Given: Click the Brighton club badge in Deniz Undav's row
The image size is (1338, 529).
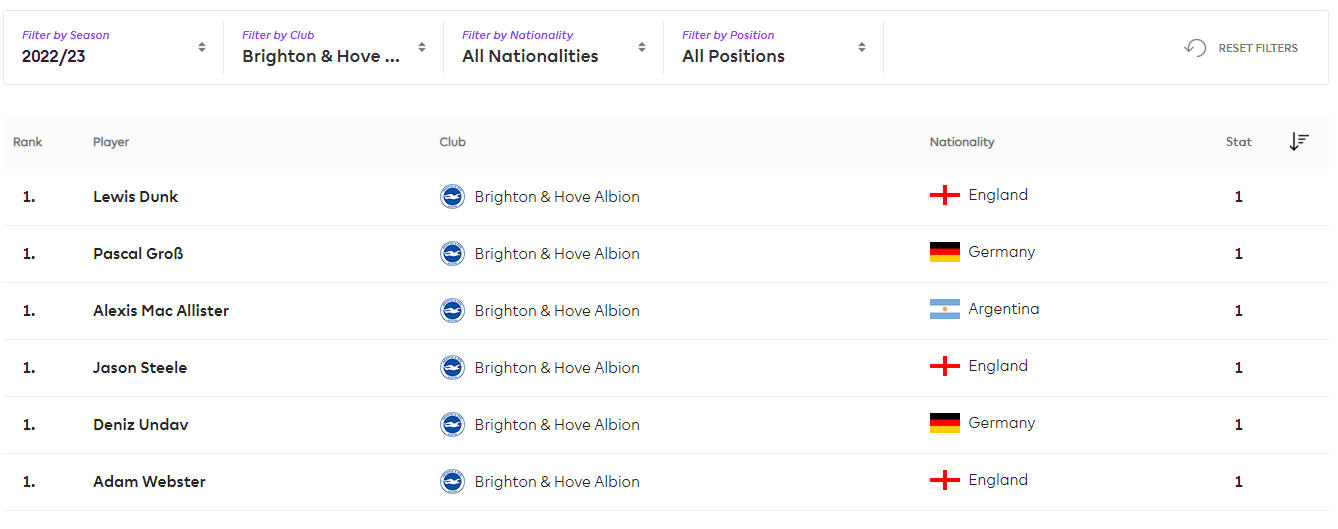Looking at the screenshot, I should (452, 424).
